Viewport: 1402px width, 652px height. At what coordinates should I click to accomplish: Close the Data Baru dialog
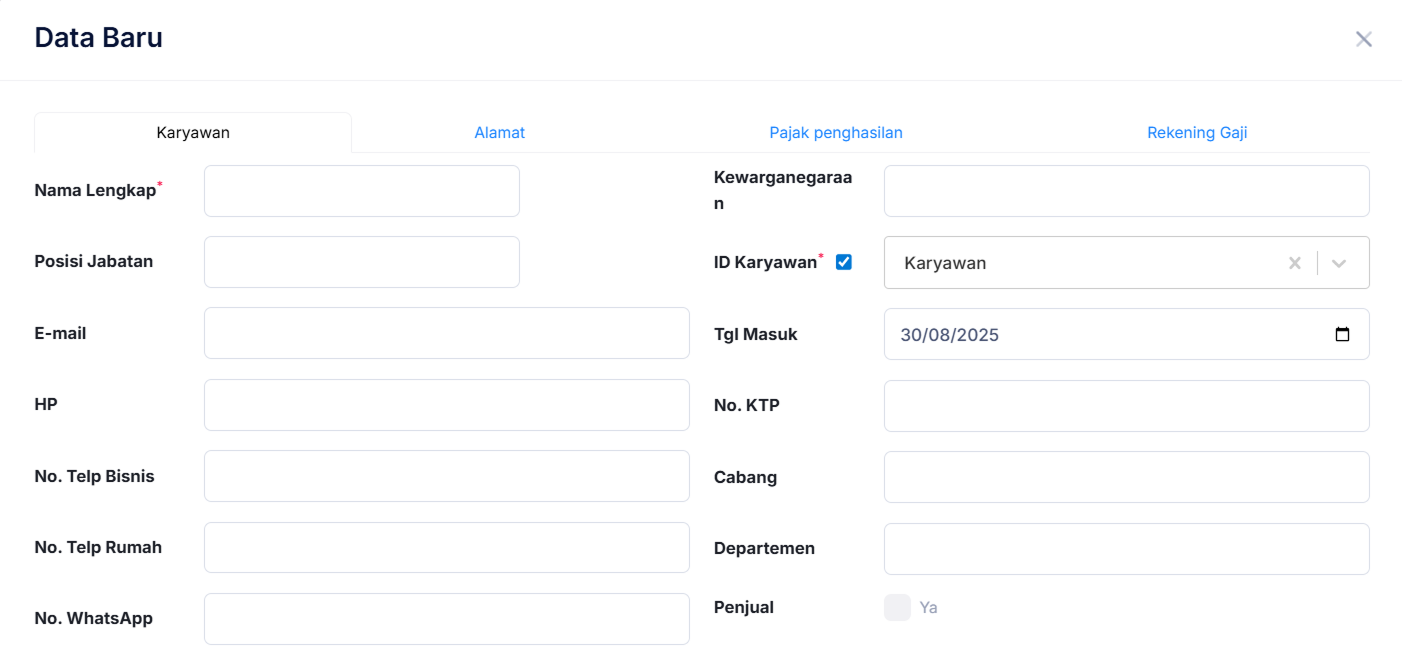1363,39
